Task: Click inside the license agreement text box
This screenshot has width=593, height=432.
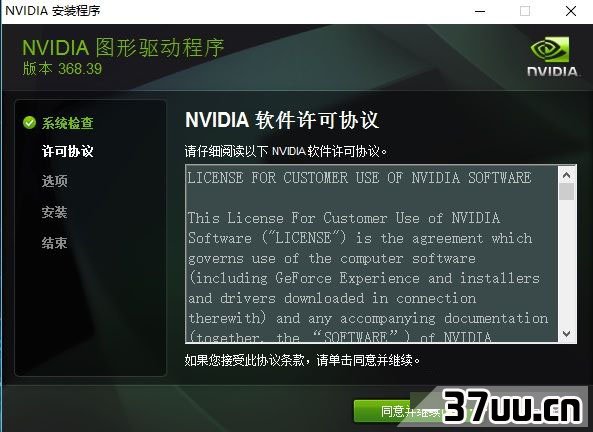Action: click(x=372, y=254)
